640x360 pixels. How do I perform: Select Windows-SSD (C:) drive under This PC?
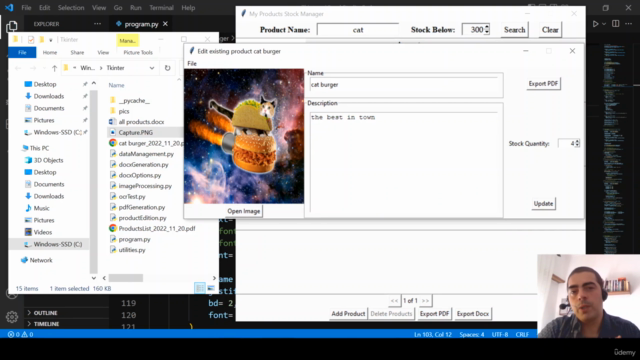pos(58,244)
